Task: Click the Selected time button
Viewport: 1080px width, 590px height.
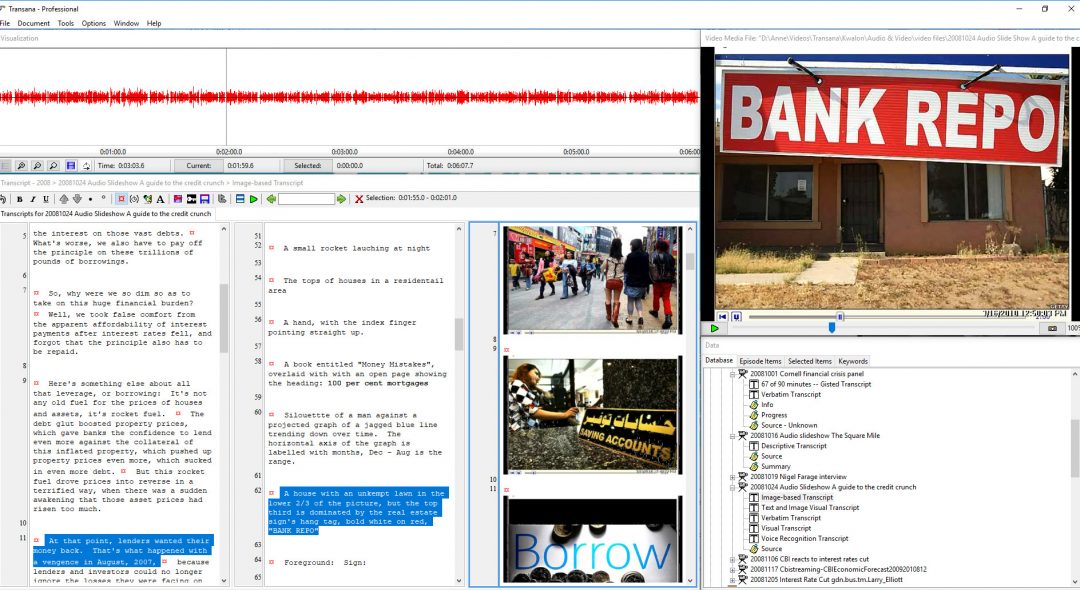Action: point(308,166)
